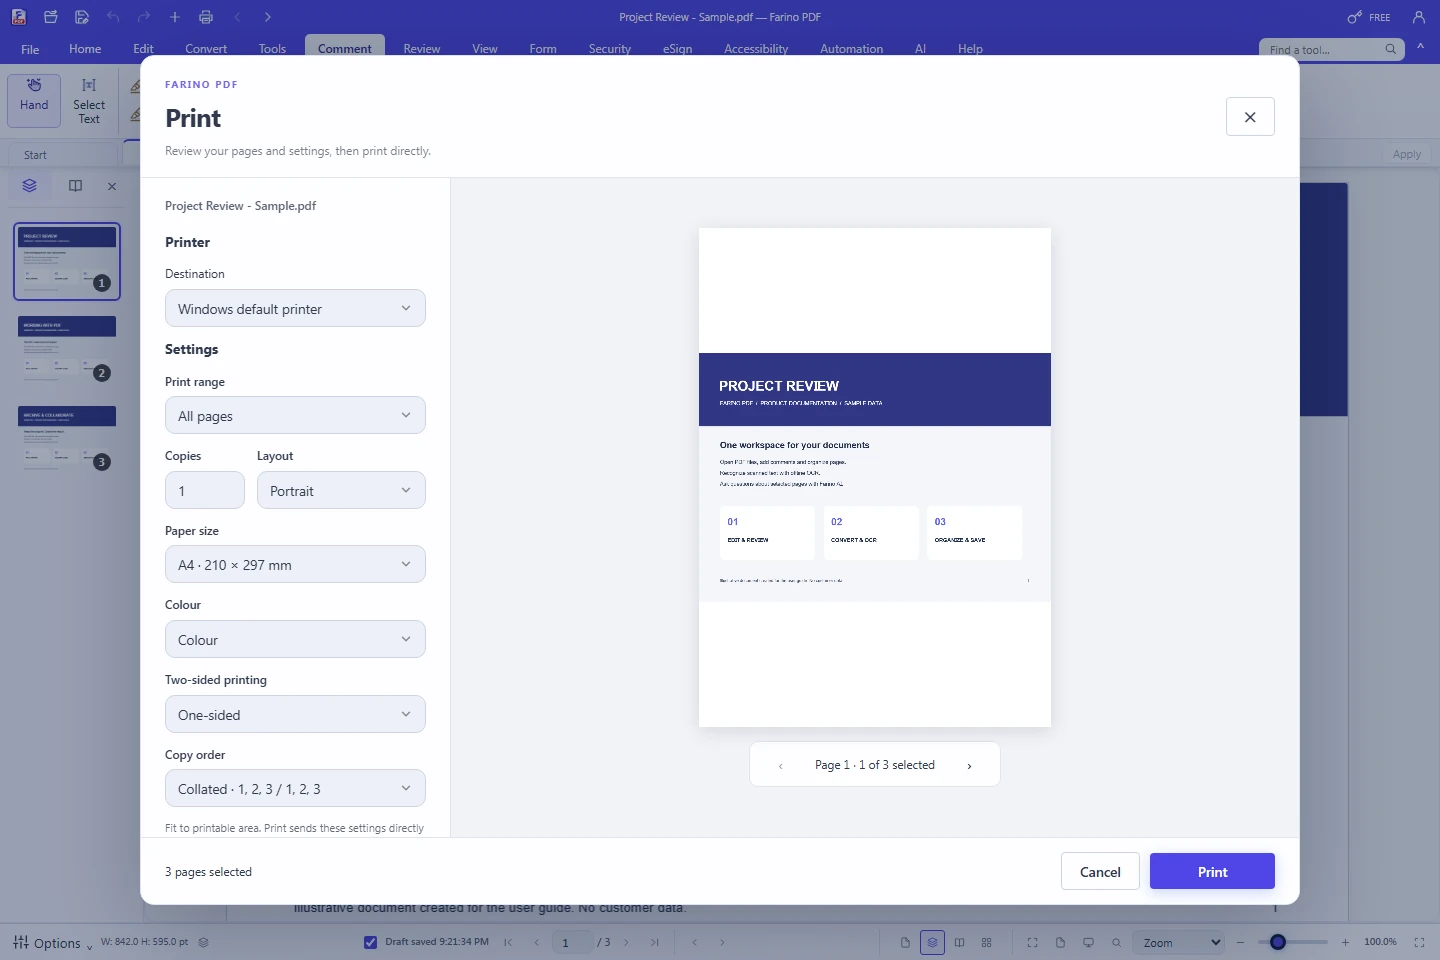1440x960 pixels.
Task: Jump to last page icon in status bar
Action: pyautogui.click(x=655, y=942)
